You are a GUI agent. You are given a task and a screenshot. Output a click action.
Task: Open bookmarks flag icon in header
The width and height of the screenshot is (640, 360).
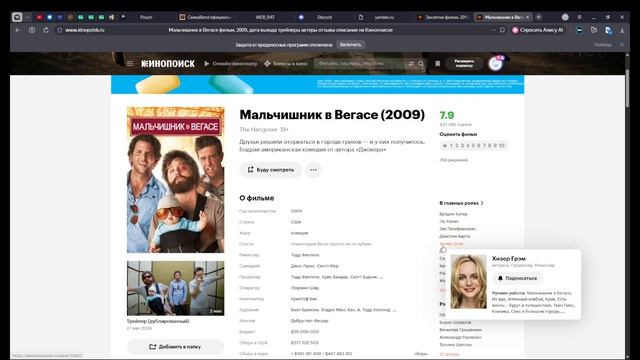coord(438,64)
